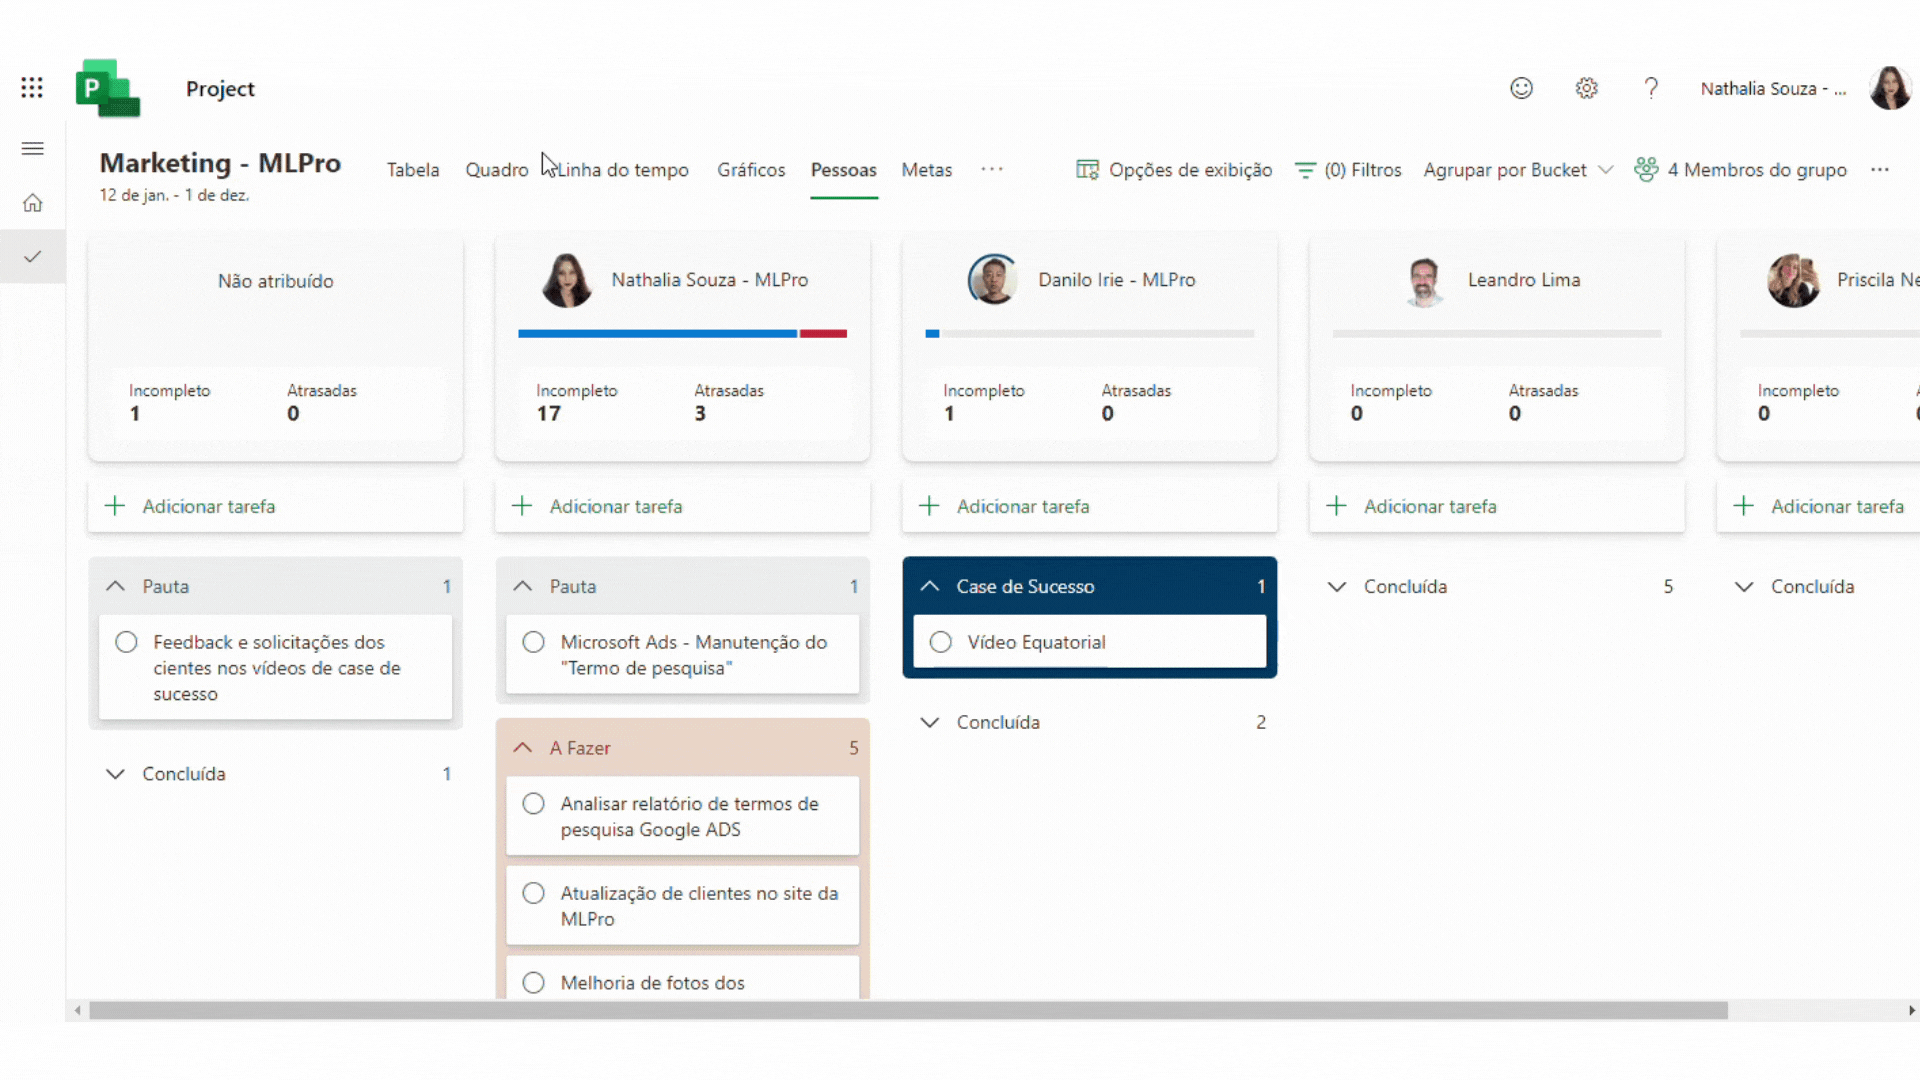This screenshot has width=1920, height=1080.
Task: Collapse the A Fazer bucket
Action: tap(523, 748)
